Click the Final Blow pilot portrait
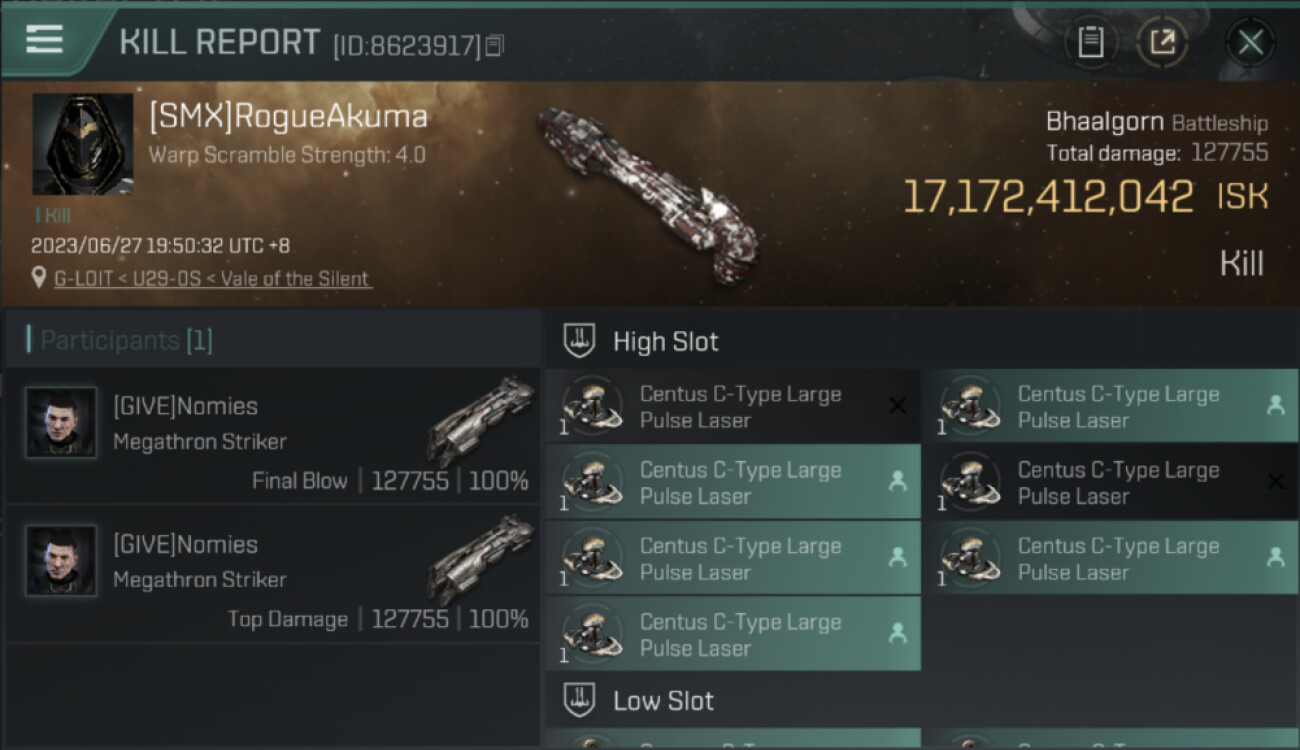The width and height of the screenshot is (1300, 750). coord(61,422)
